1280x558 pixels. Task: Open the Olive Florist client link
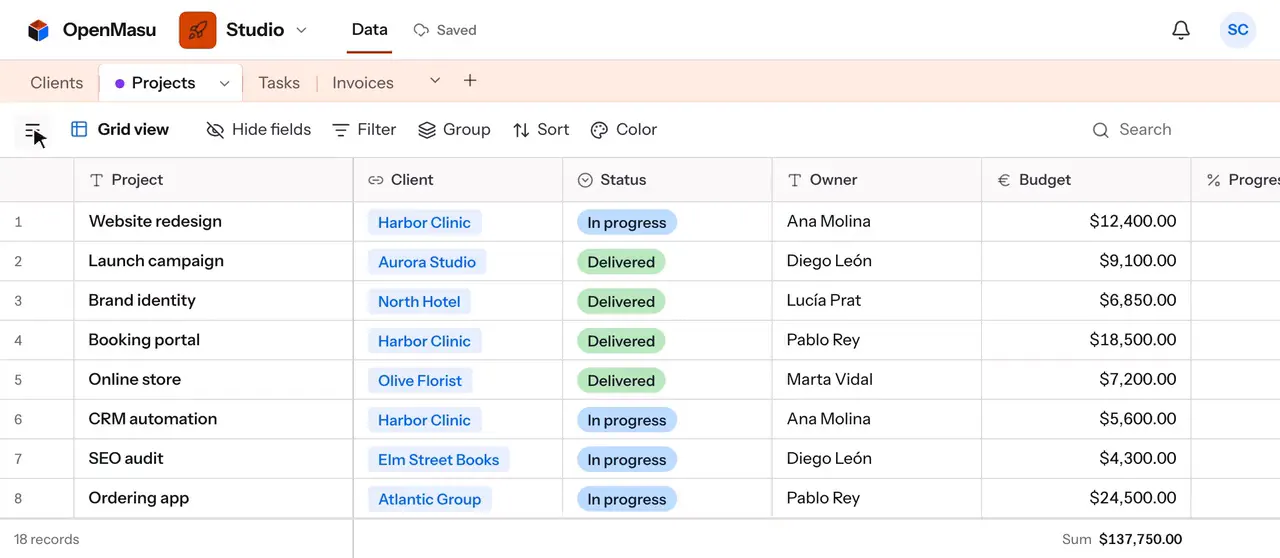[x=420, y=380]
